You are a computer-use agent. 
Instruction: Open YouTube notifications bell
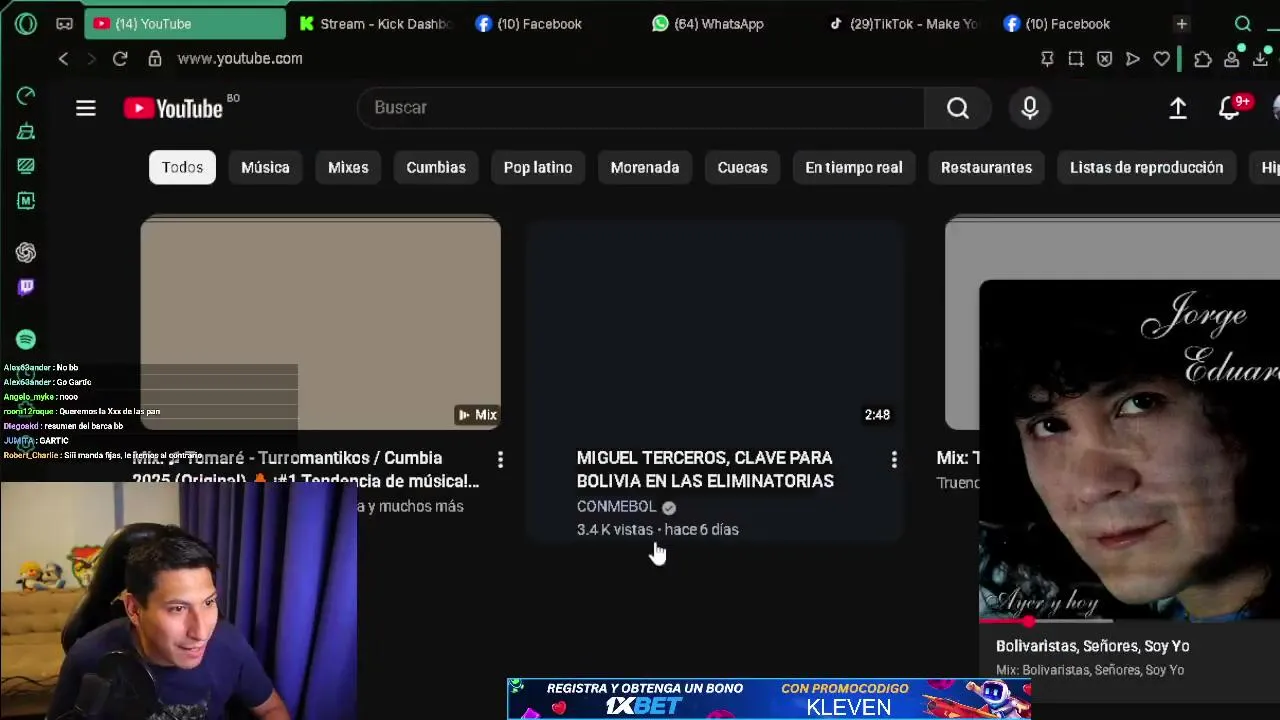(1229, 108)
